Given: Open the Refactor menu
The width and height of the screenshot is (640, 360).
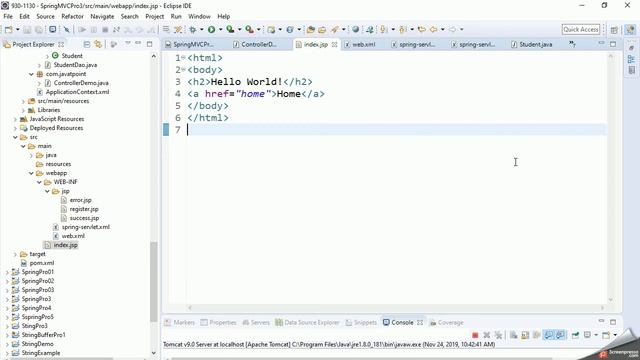Looking at the screenshot, I should coord(72,16).
